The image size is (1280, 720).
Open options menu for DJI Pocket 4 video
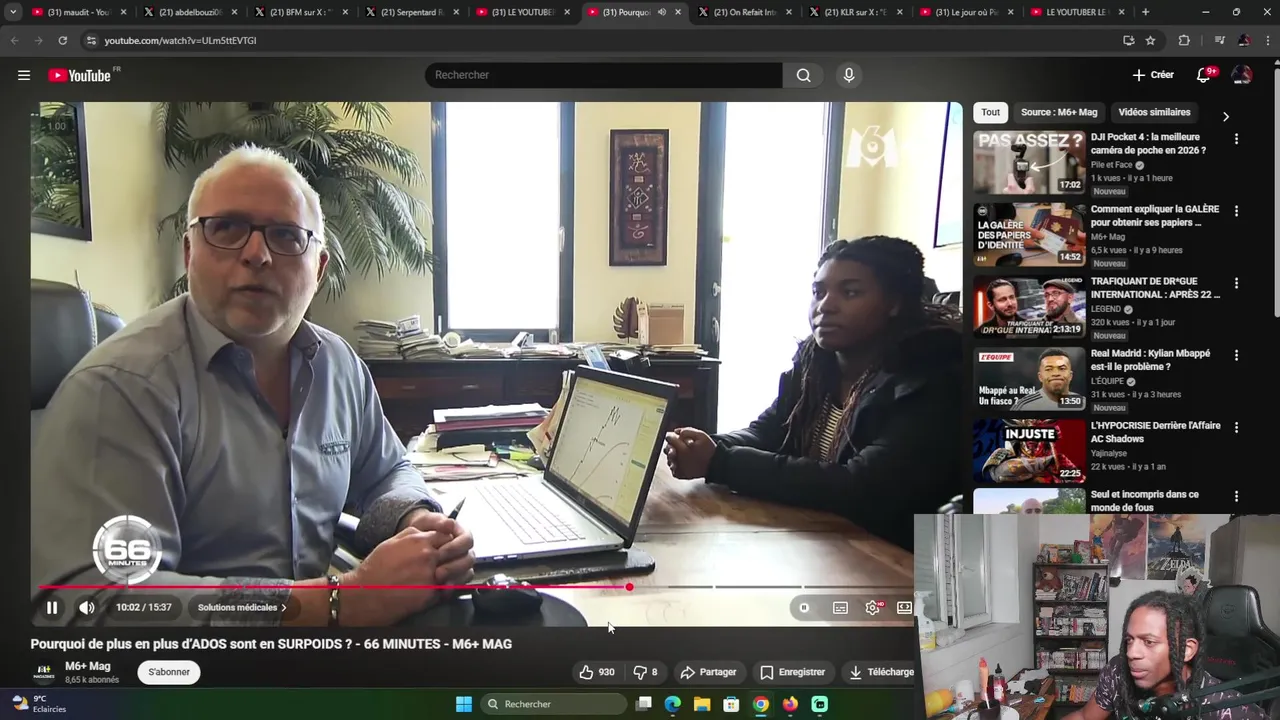coord(1236,139)
